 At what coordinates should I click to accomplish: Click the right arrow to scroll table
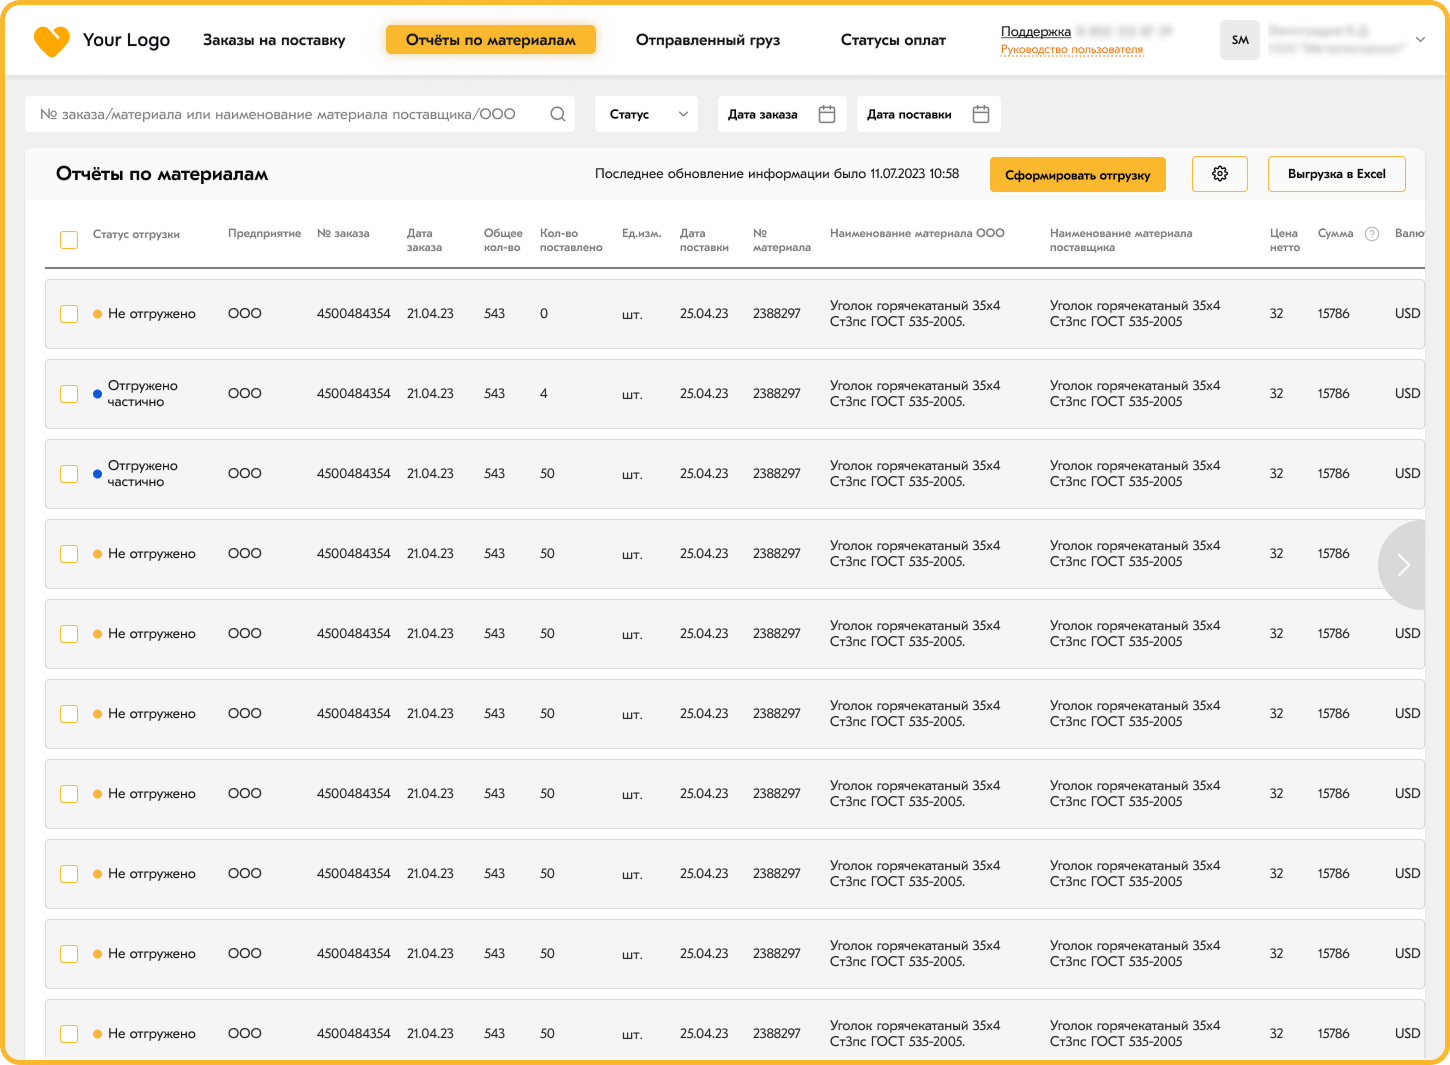tap(1403, 565)
